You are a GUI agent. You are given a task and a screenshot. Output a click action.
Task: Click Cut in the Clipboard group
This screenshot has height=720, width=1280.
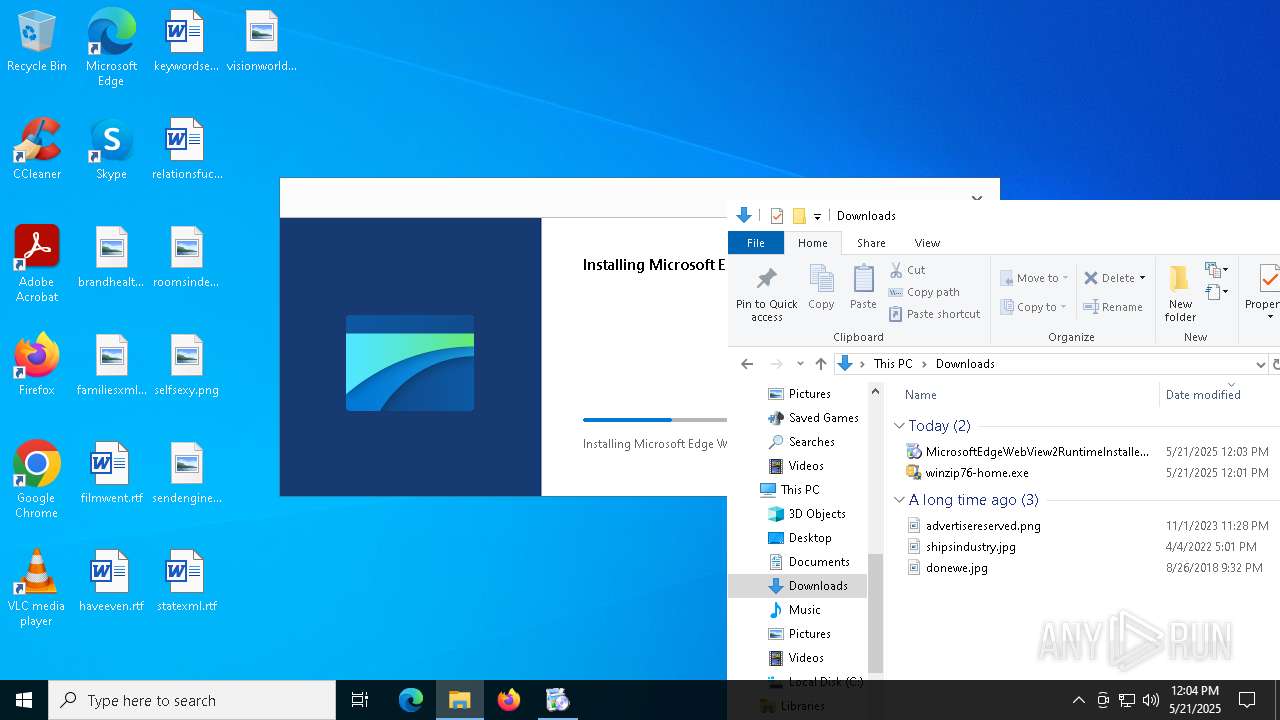[x=908, y=270]
